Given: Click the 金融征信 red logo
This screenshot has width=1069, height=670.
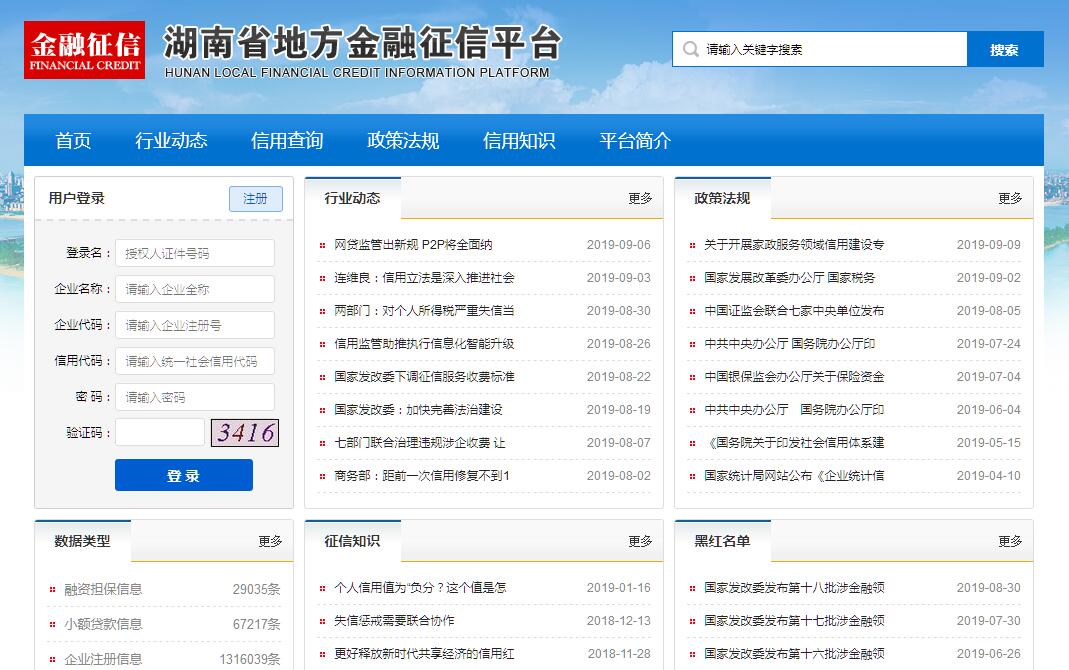Looking at the screenshot, I should pos(84,50).
